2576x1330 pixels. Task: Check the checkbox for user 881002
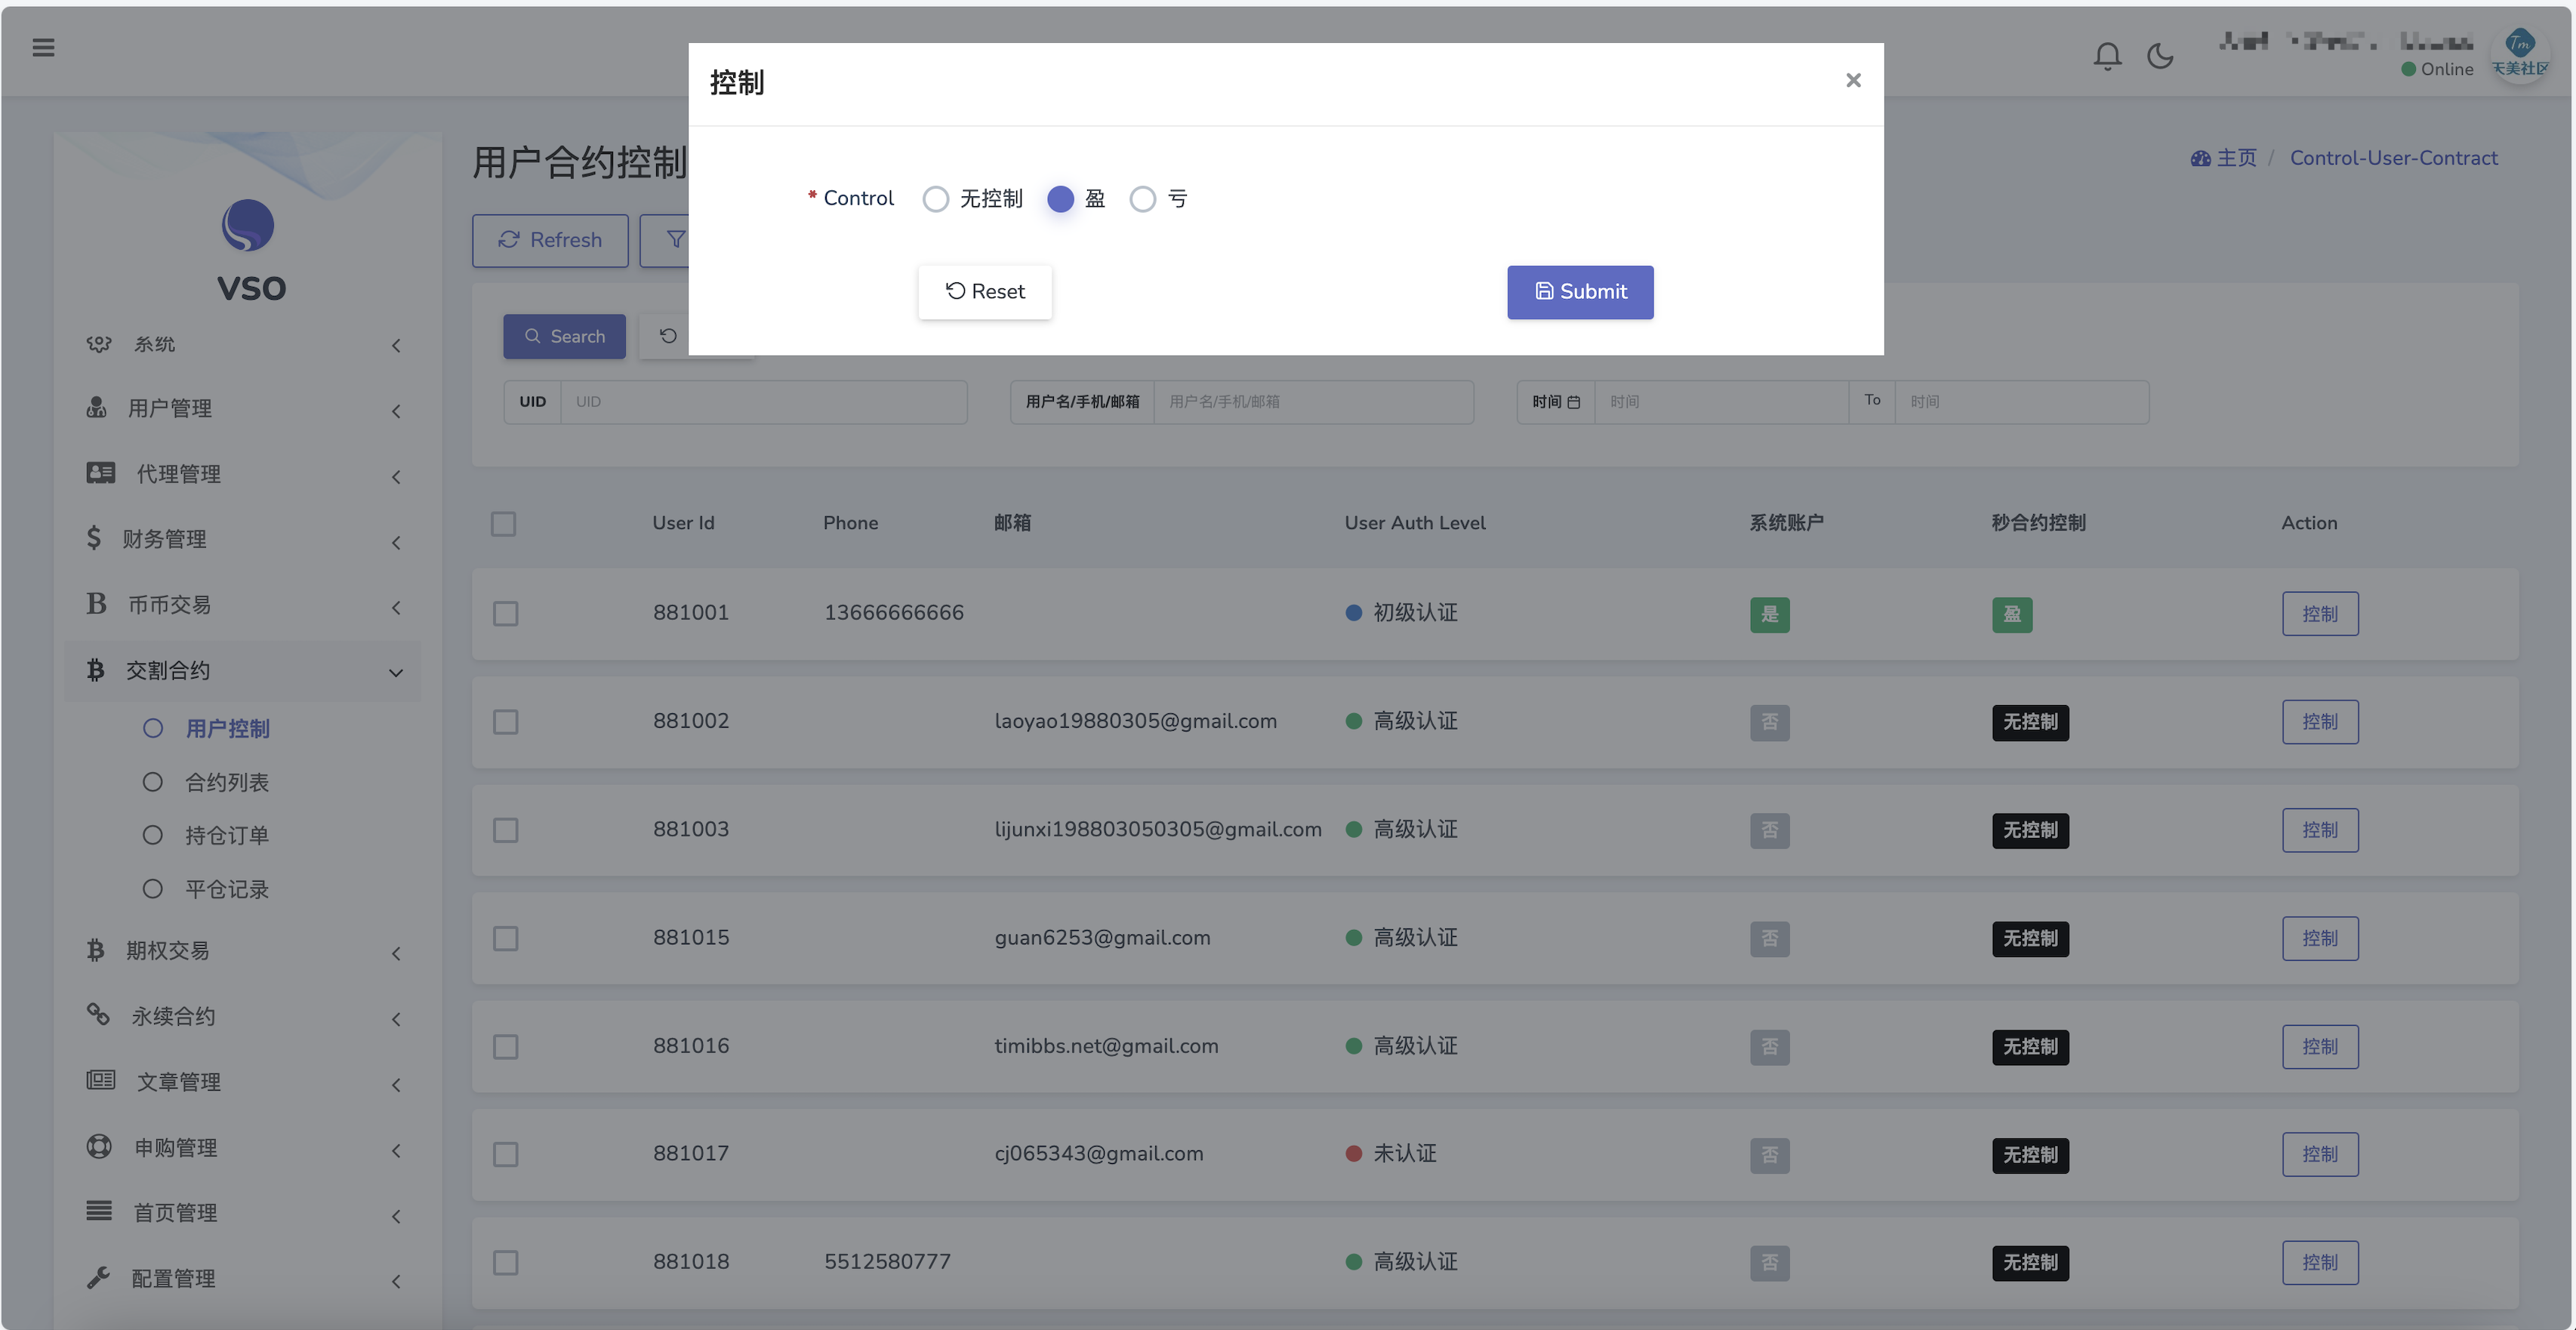[x=505, y=722]
